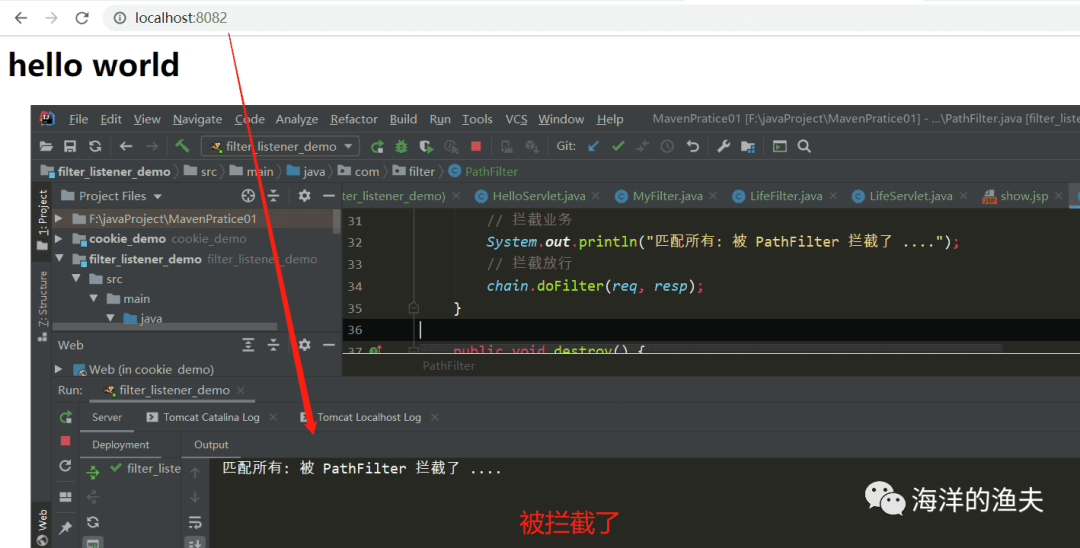Expand F:\javaProject\MavenPratice01 tree node
The image size is (1080, 548).
(x=59, y=219)
